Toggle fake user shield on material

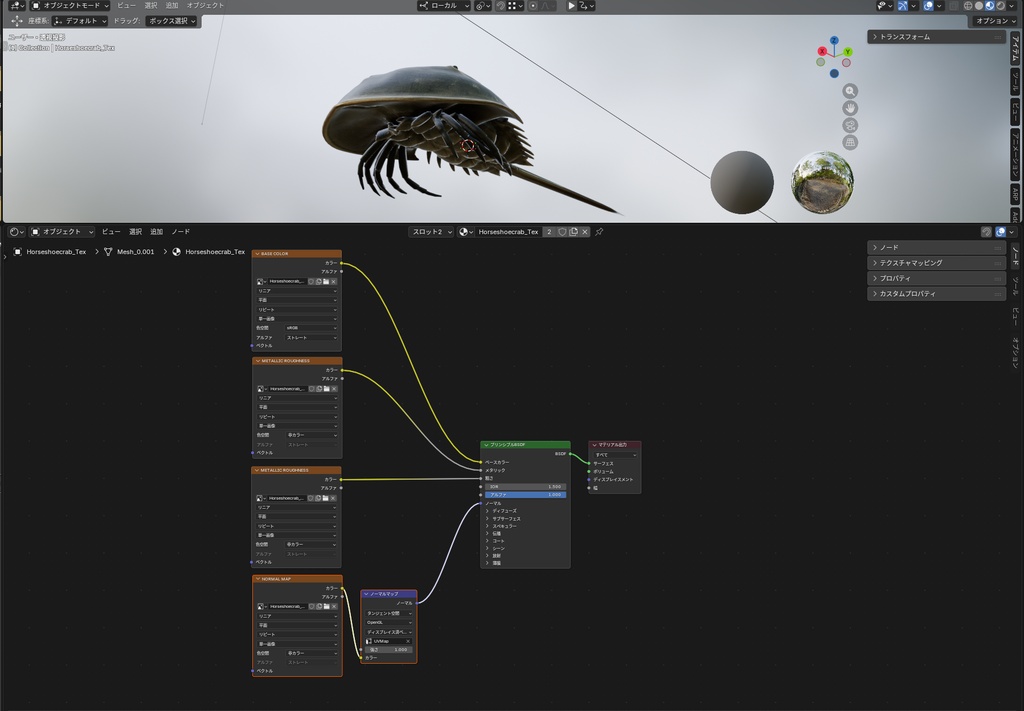pos(562,232)
